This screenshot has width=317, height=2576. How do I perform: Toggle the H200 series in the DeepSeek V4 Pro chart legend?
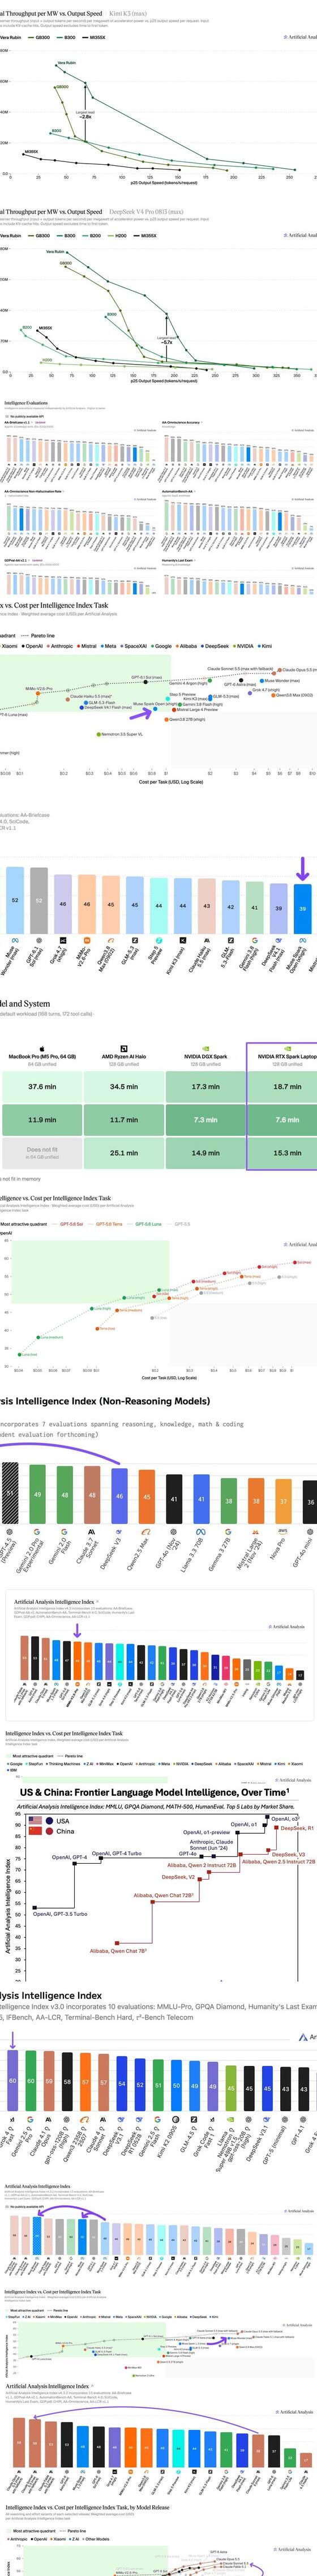pos(117,235)
